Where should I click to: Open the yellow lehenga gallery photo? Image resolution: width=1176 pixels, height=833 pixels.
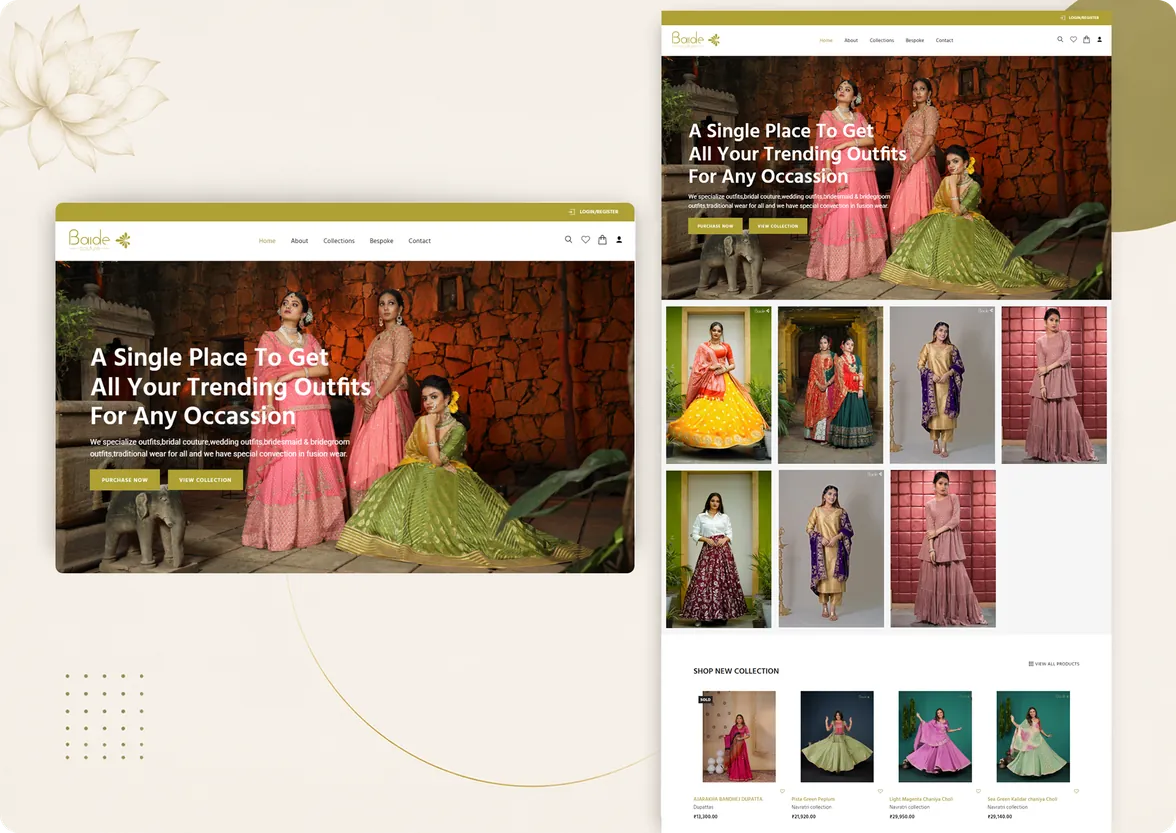tap(718, 384)
